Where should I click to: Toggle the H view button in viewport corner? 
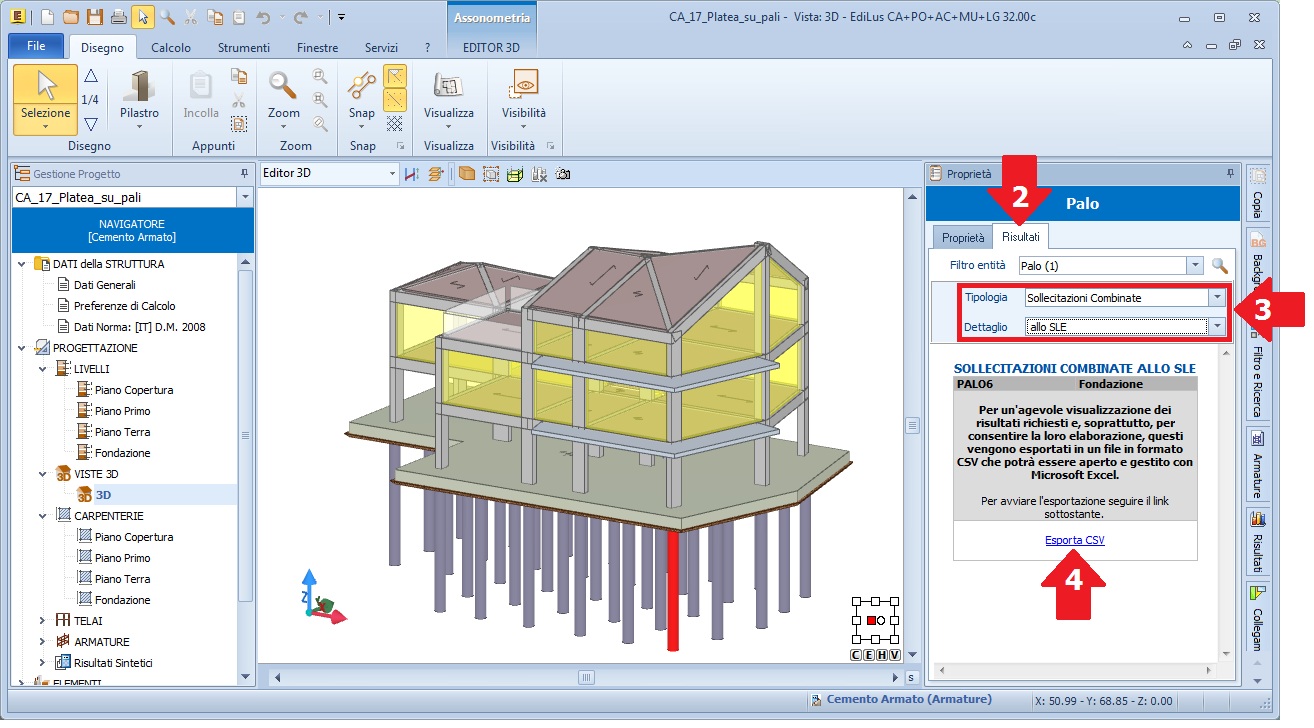tap(882, 655)
